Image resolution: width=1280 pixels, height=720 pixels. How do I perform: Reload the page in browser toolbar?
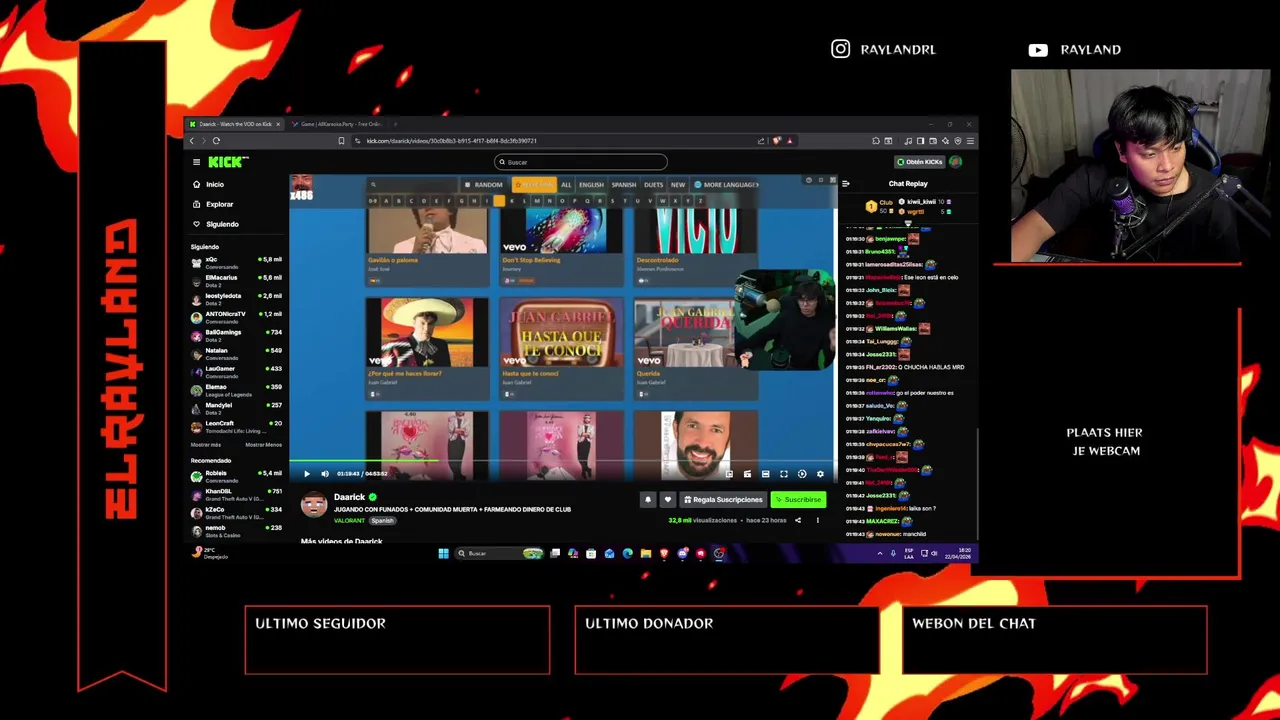coord(216,141)
